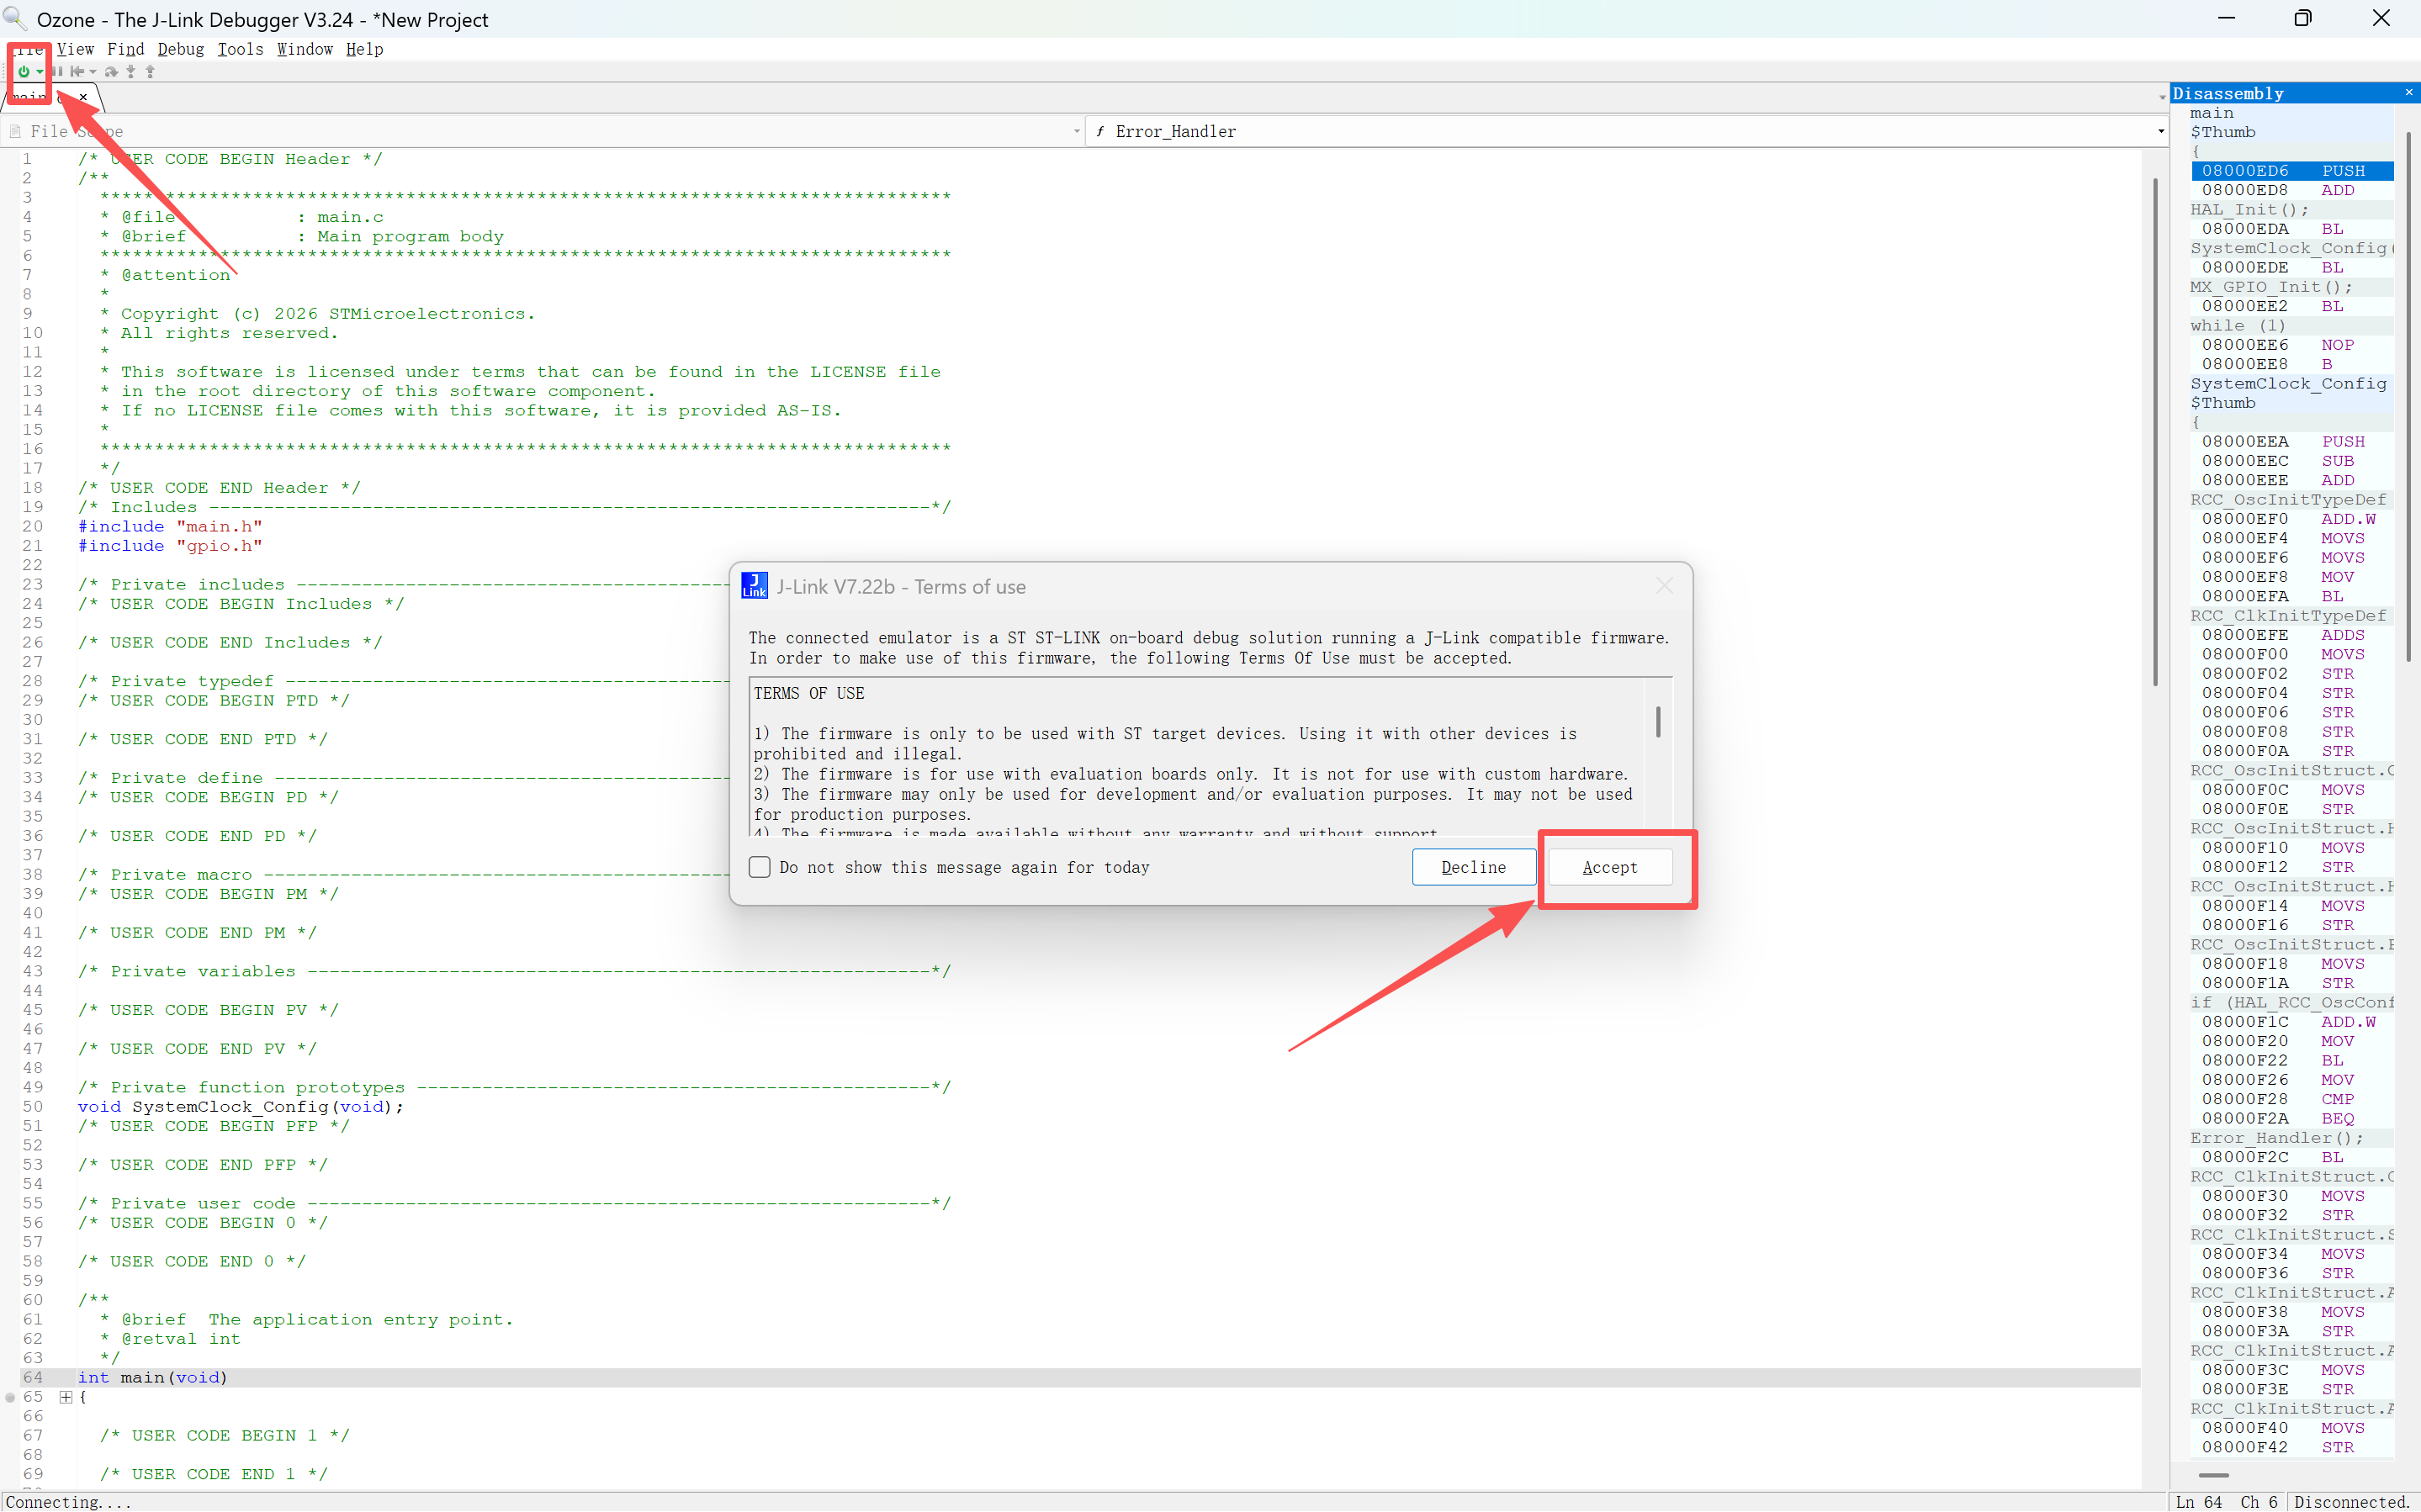Image resolution: width=2421 pixels, height=1512 pixels.
Task: Click the File Scope document icon
Action: click(x=15, y=131)
